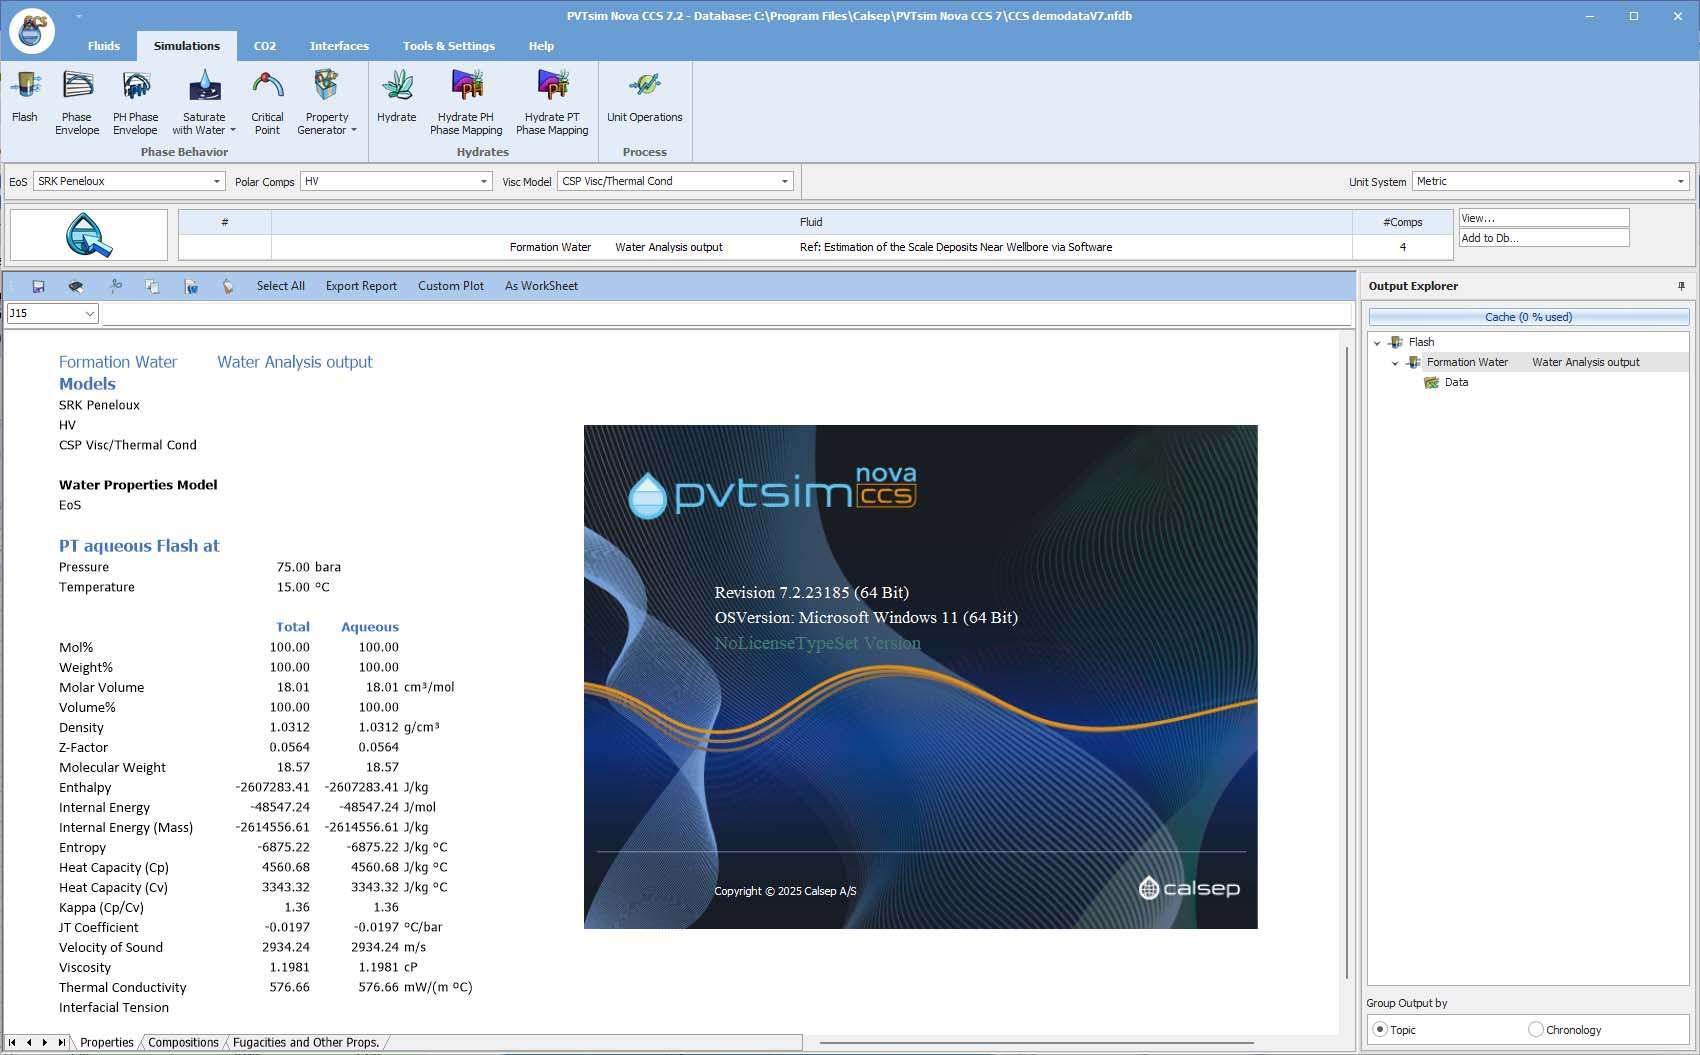
Task: Pin the Output Explorer panel
Action: click(x=1680, y=286)
